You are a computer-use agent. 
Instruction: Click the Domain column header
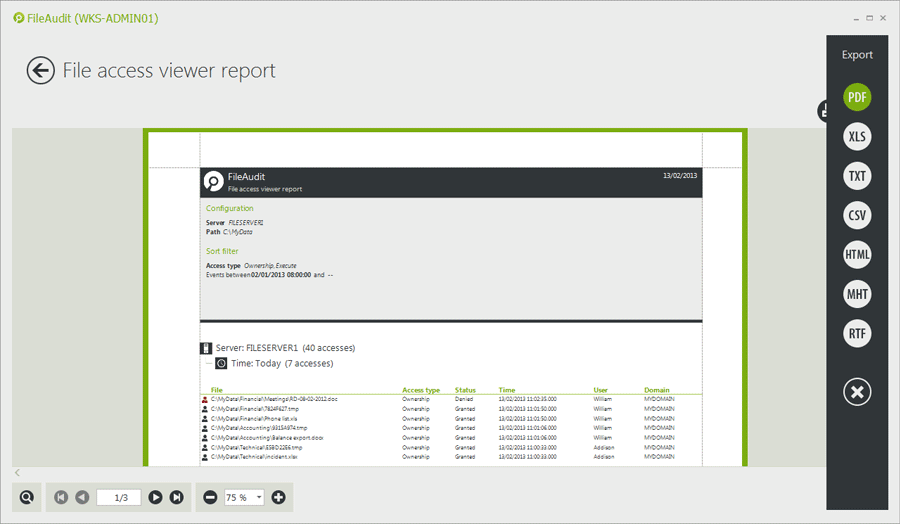click(x=657, y=390)
